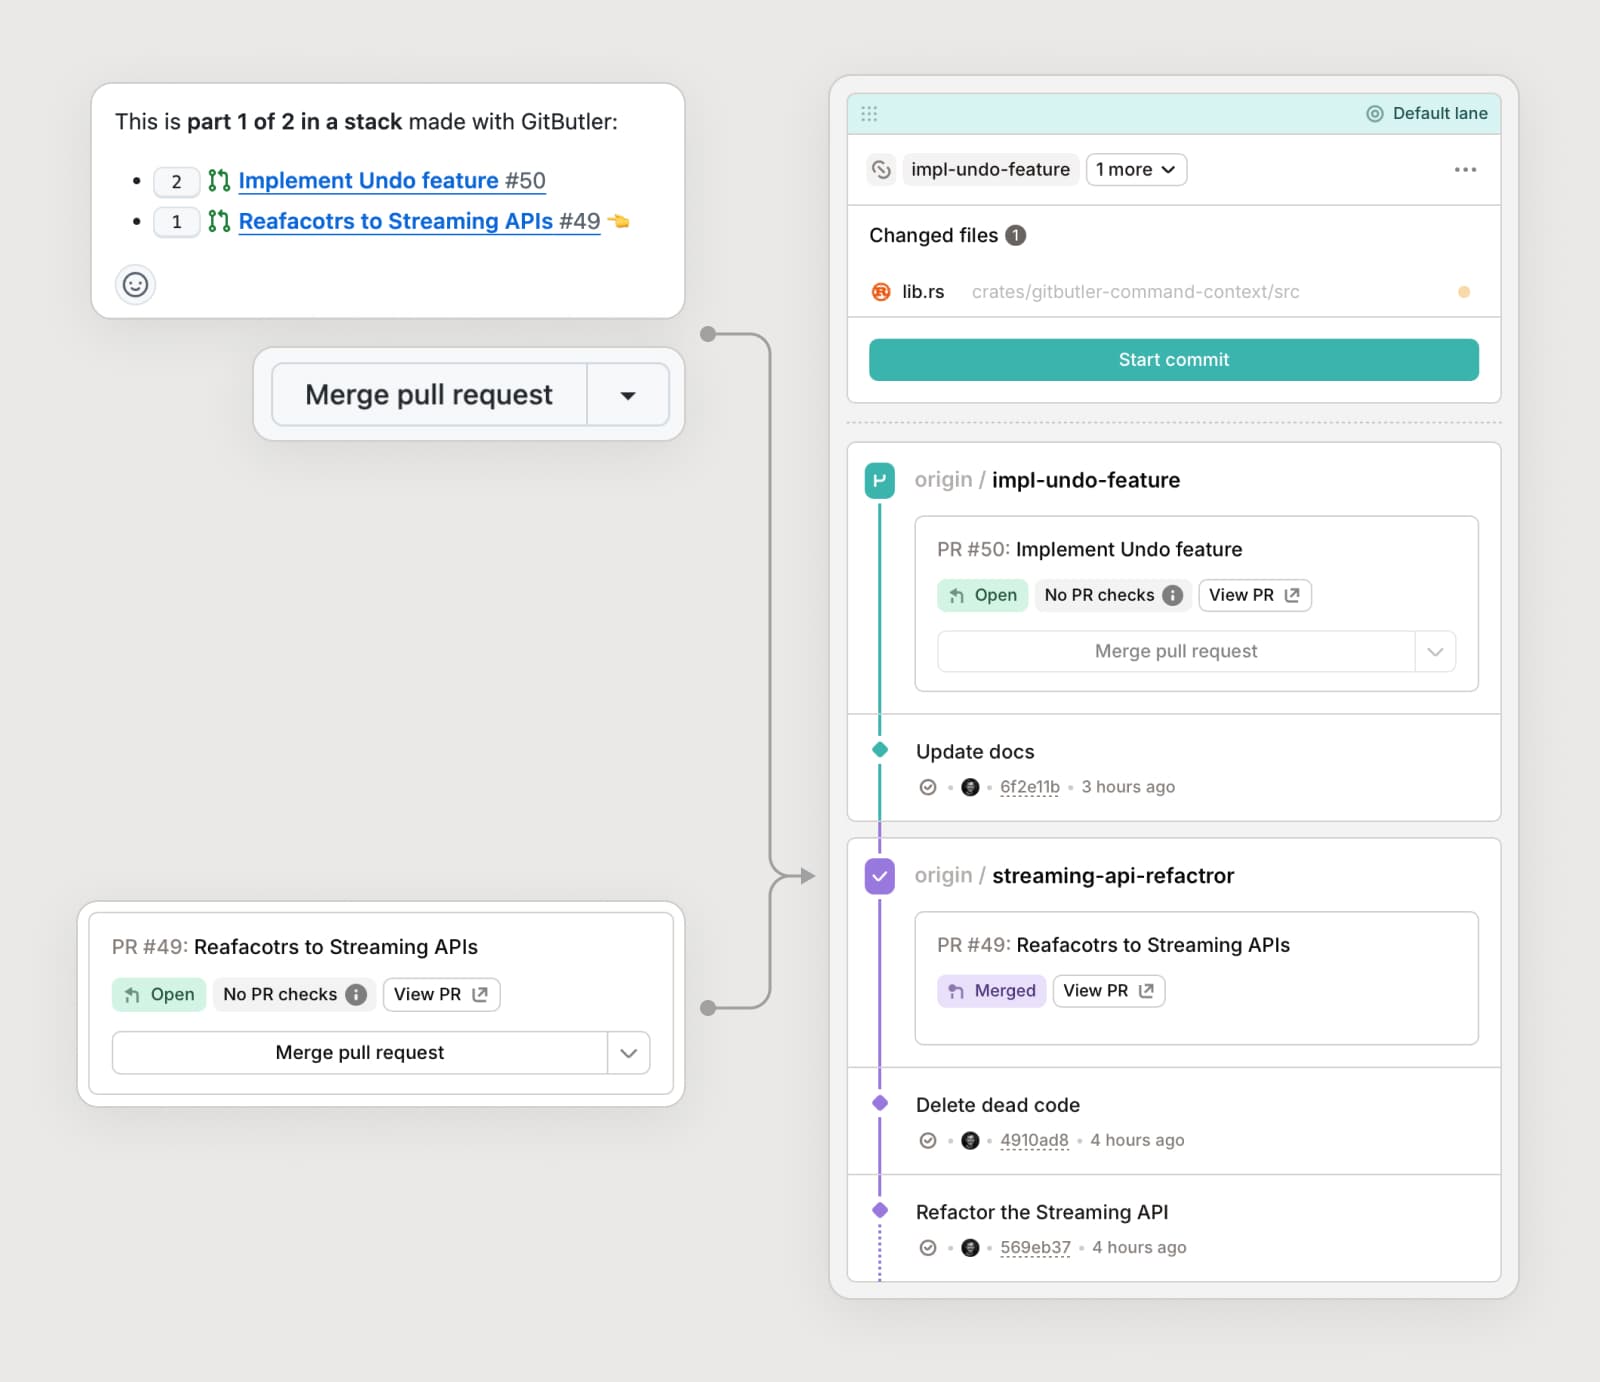Click the drag handle grid icon in lane header
The width and height of the screenshot is (1600, 1382).
click(869, 114)
